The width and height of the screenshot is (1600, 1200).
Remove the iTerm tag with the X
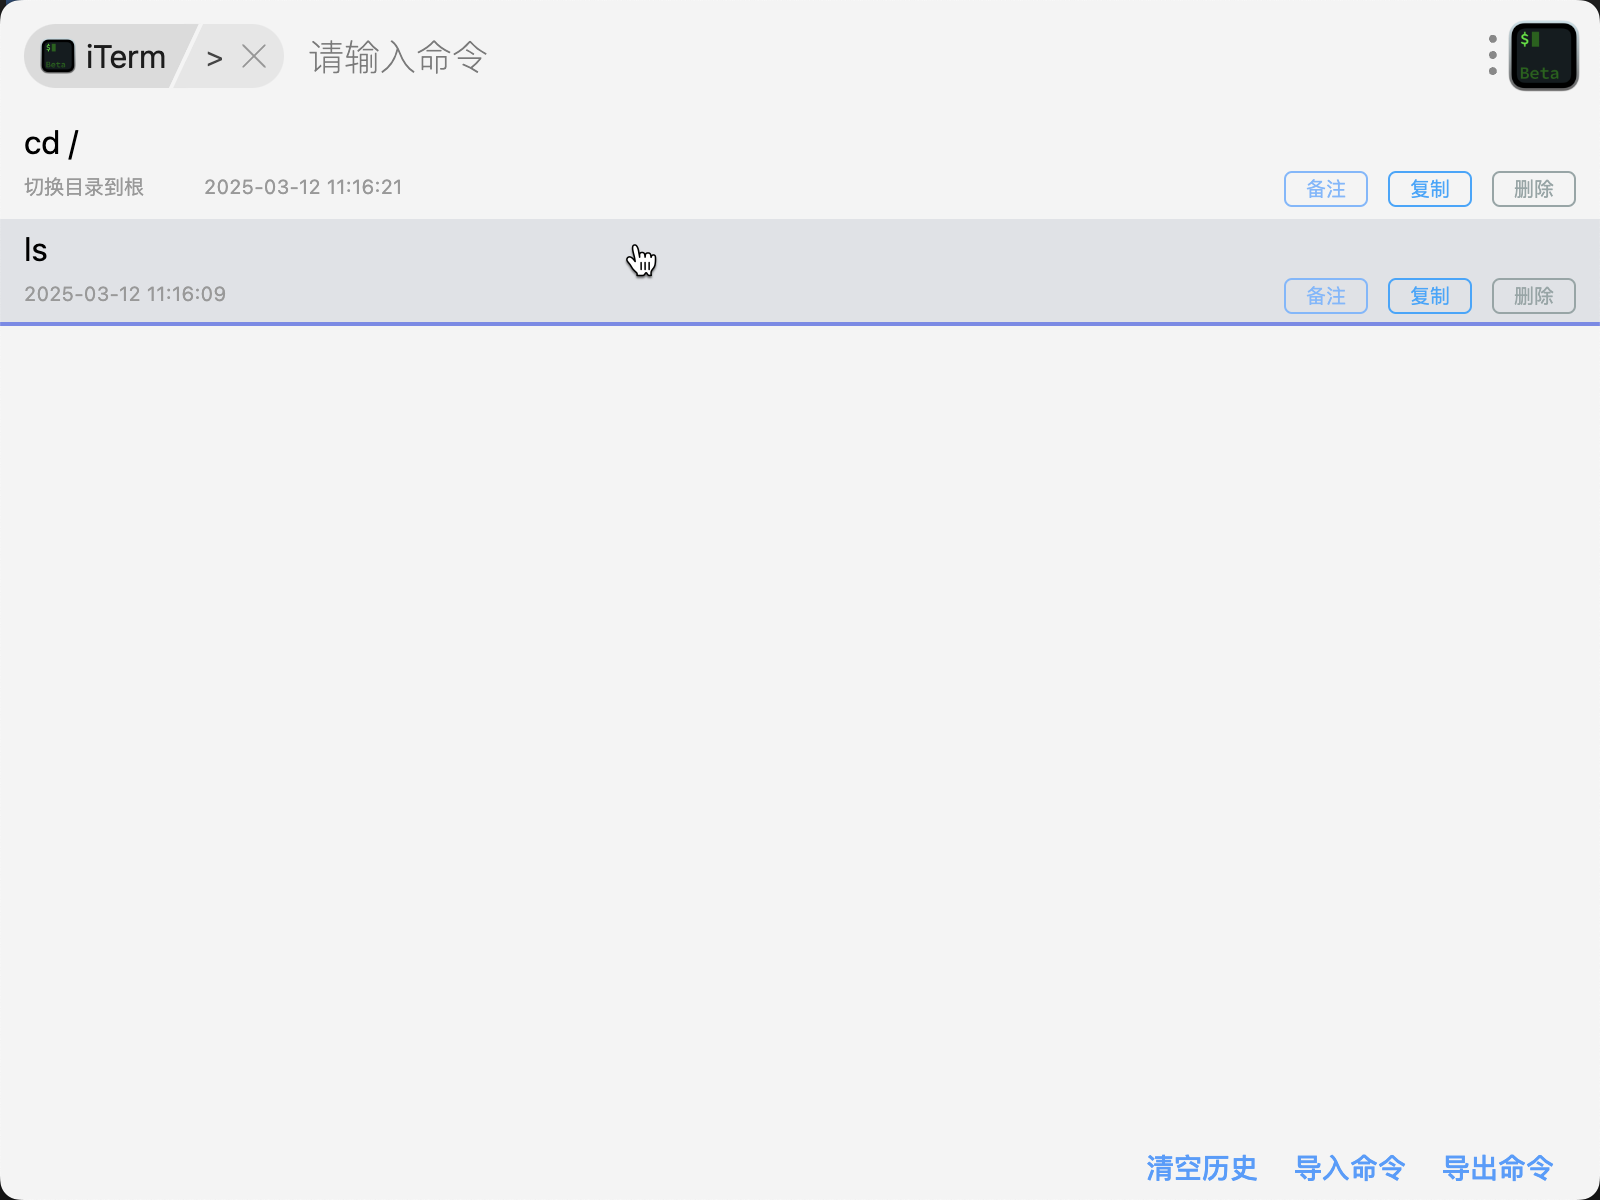pyautogui.click(x=254, y=56)
